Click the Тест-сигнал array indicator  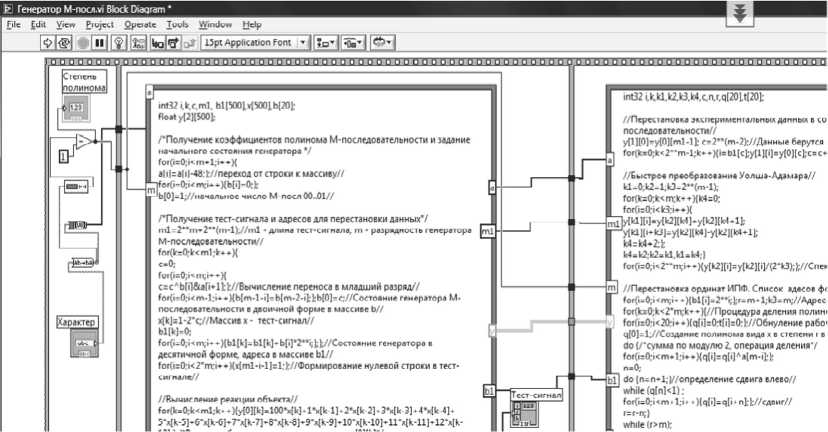[524, 413]
